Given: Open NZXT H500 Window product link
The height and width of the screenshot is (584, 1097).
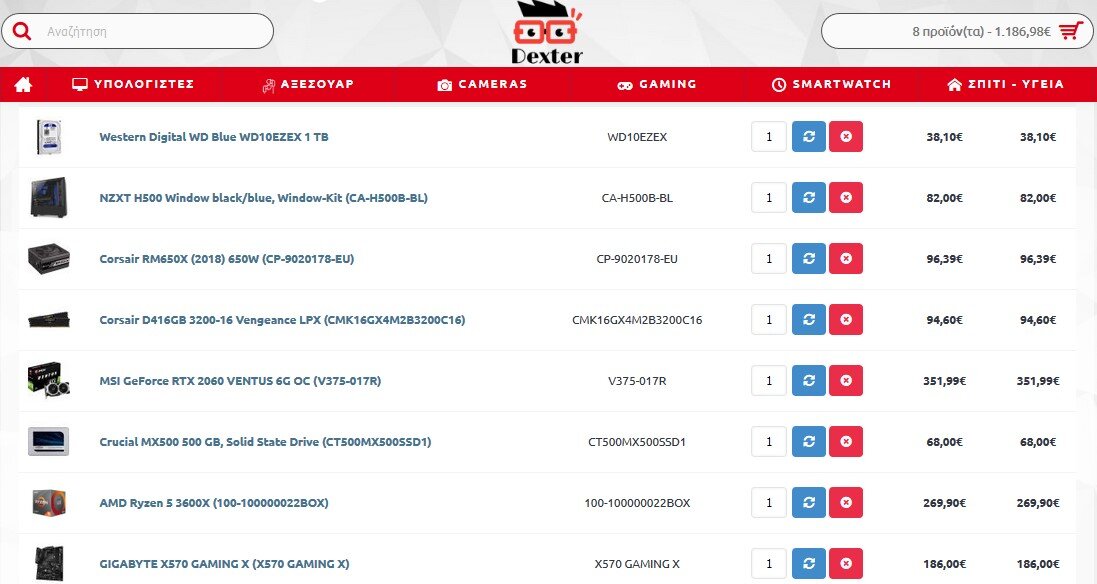Looking at the screenshot, I should click(263, 198).
